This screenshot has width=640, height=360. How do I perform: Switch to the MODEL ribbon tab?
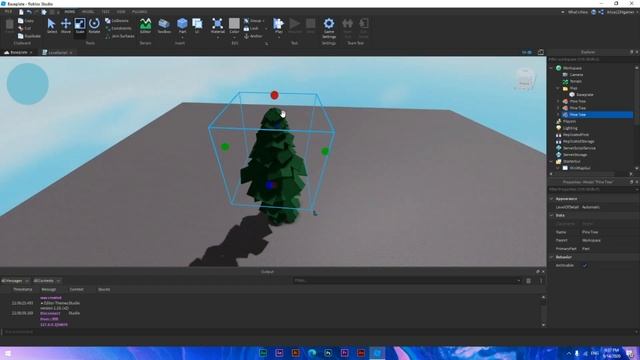coord(88,12)
